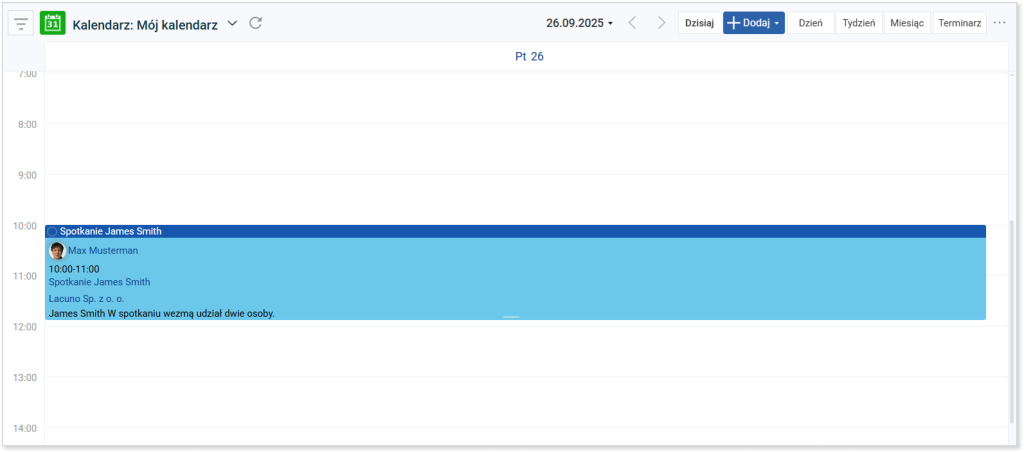1024x453 pixels.
Task: Open the Max Musterman contact link
Action: 103,251
